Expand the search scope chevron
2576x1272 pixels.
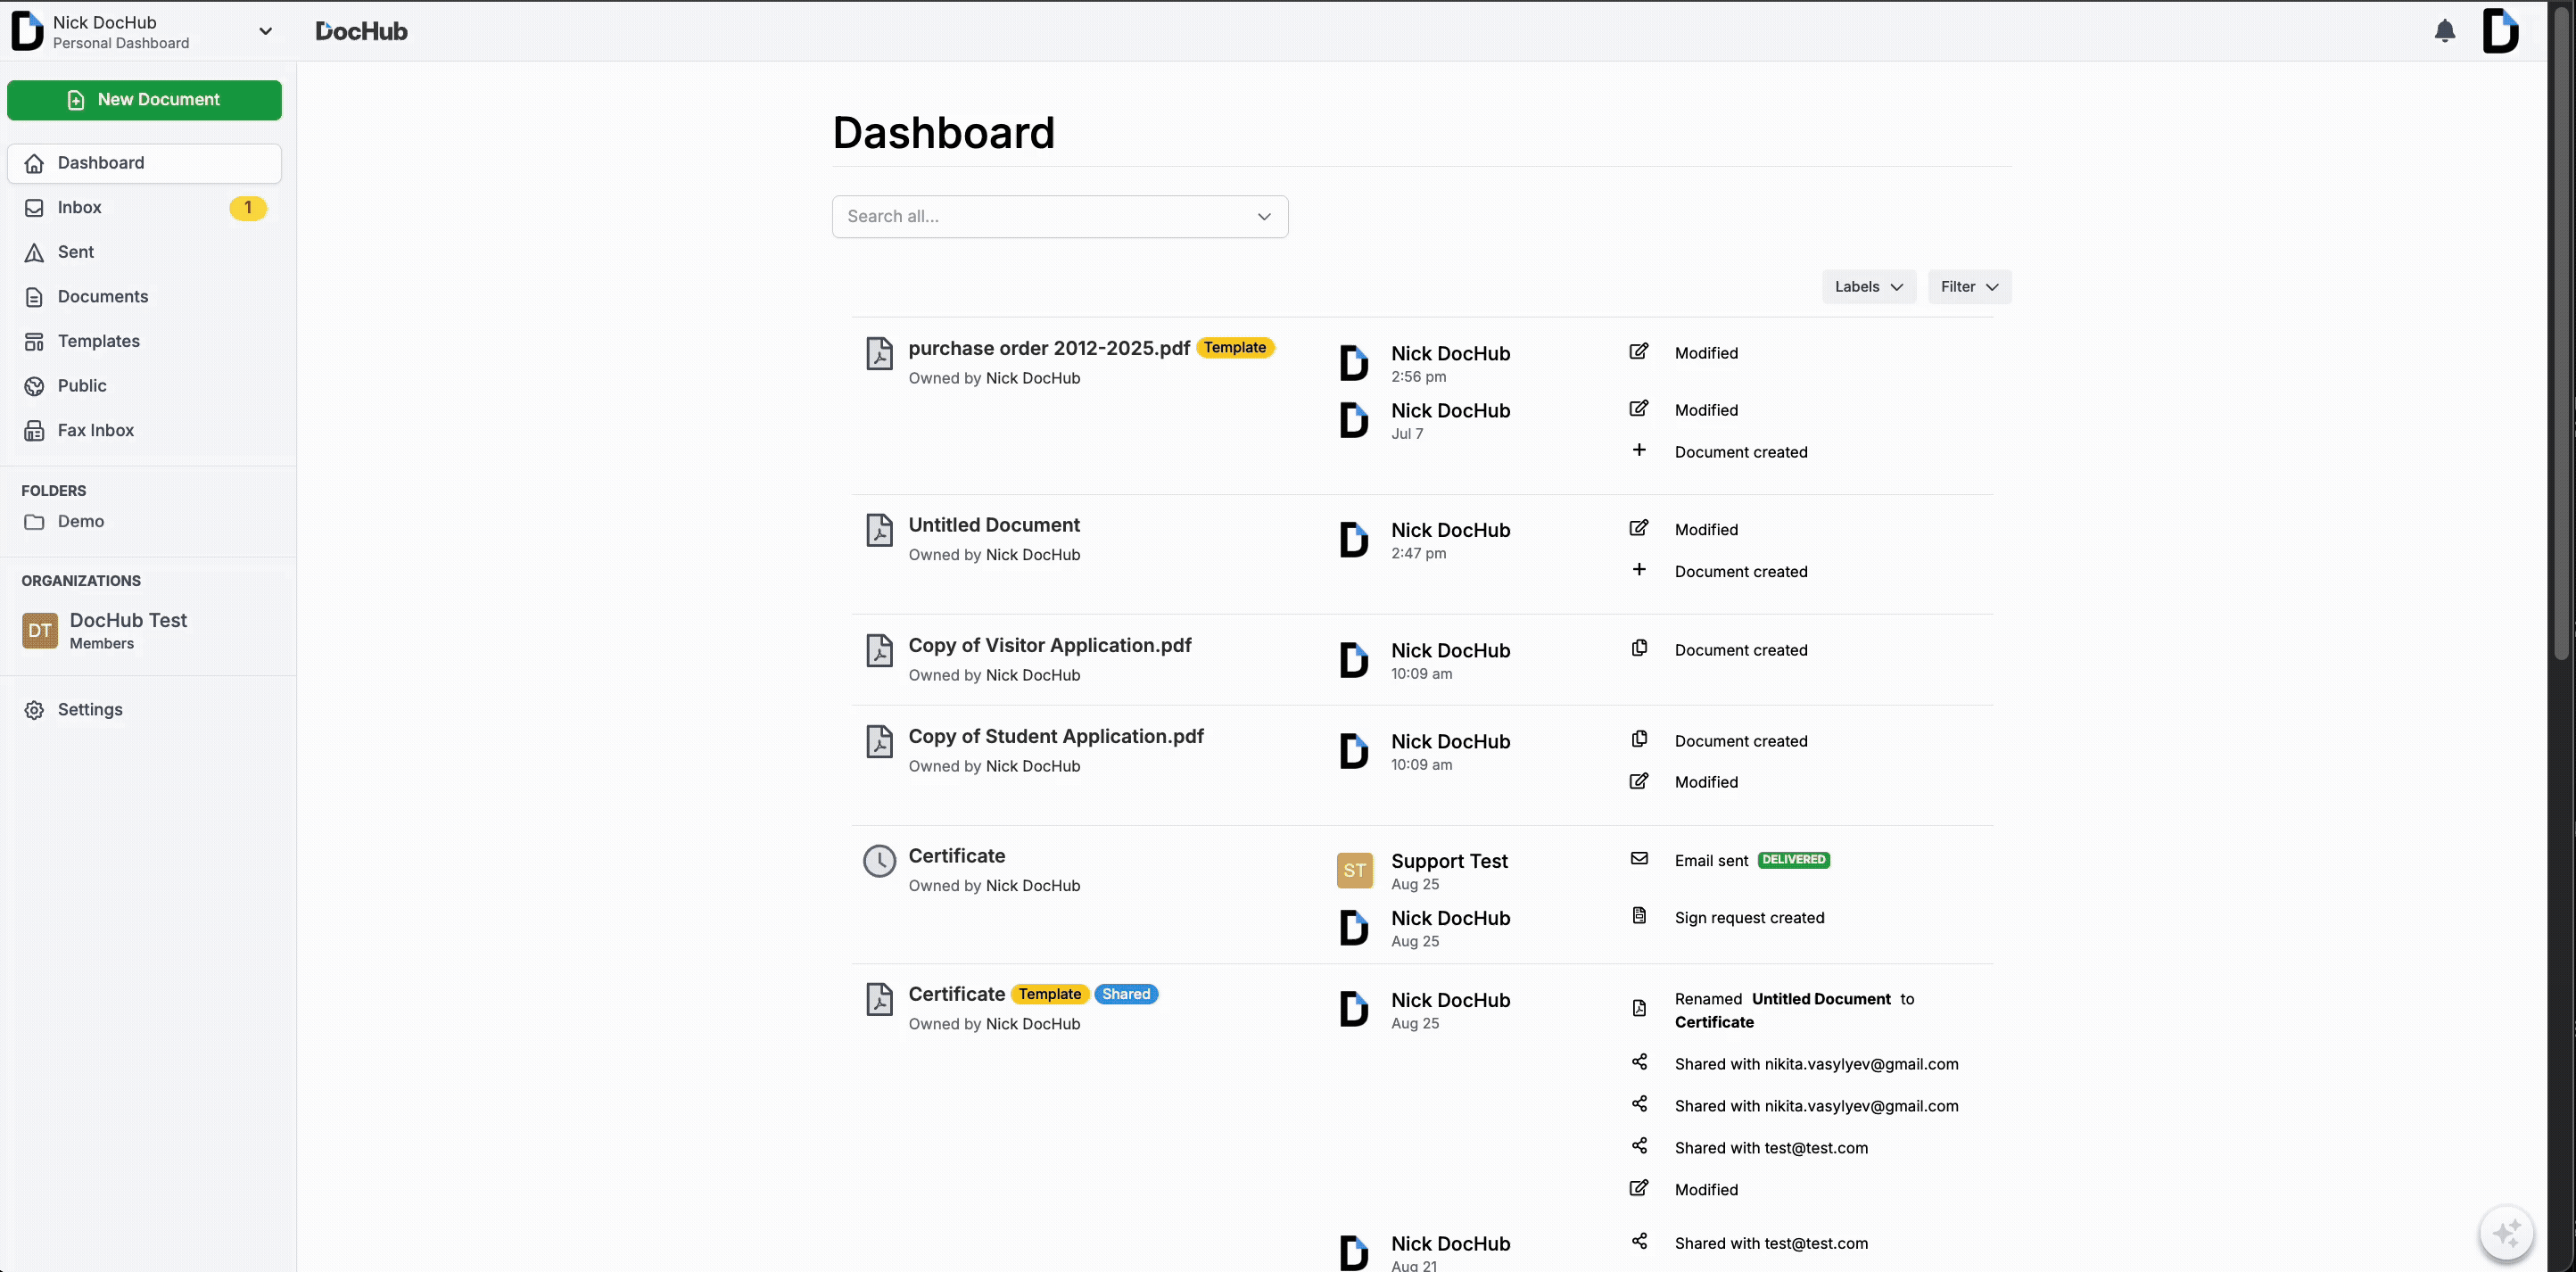1264,217
